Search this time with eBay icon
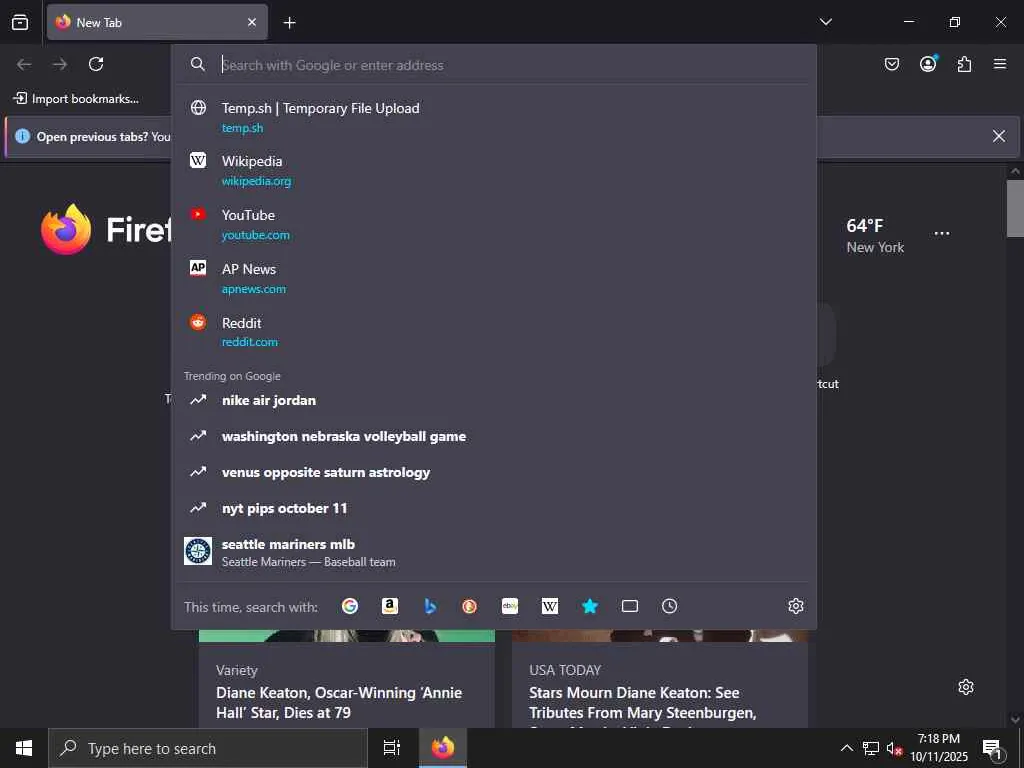Screen dimensions: 1024x768 click(510, 606)
